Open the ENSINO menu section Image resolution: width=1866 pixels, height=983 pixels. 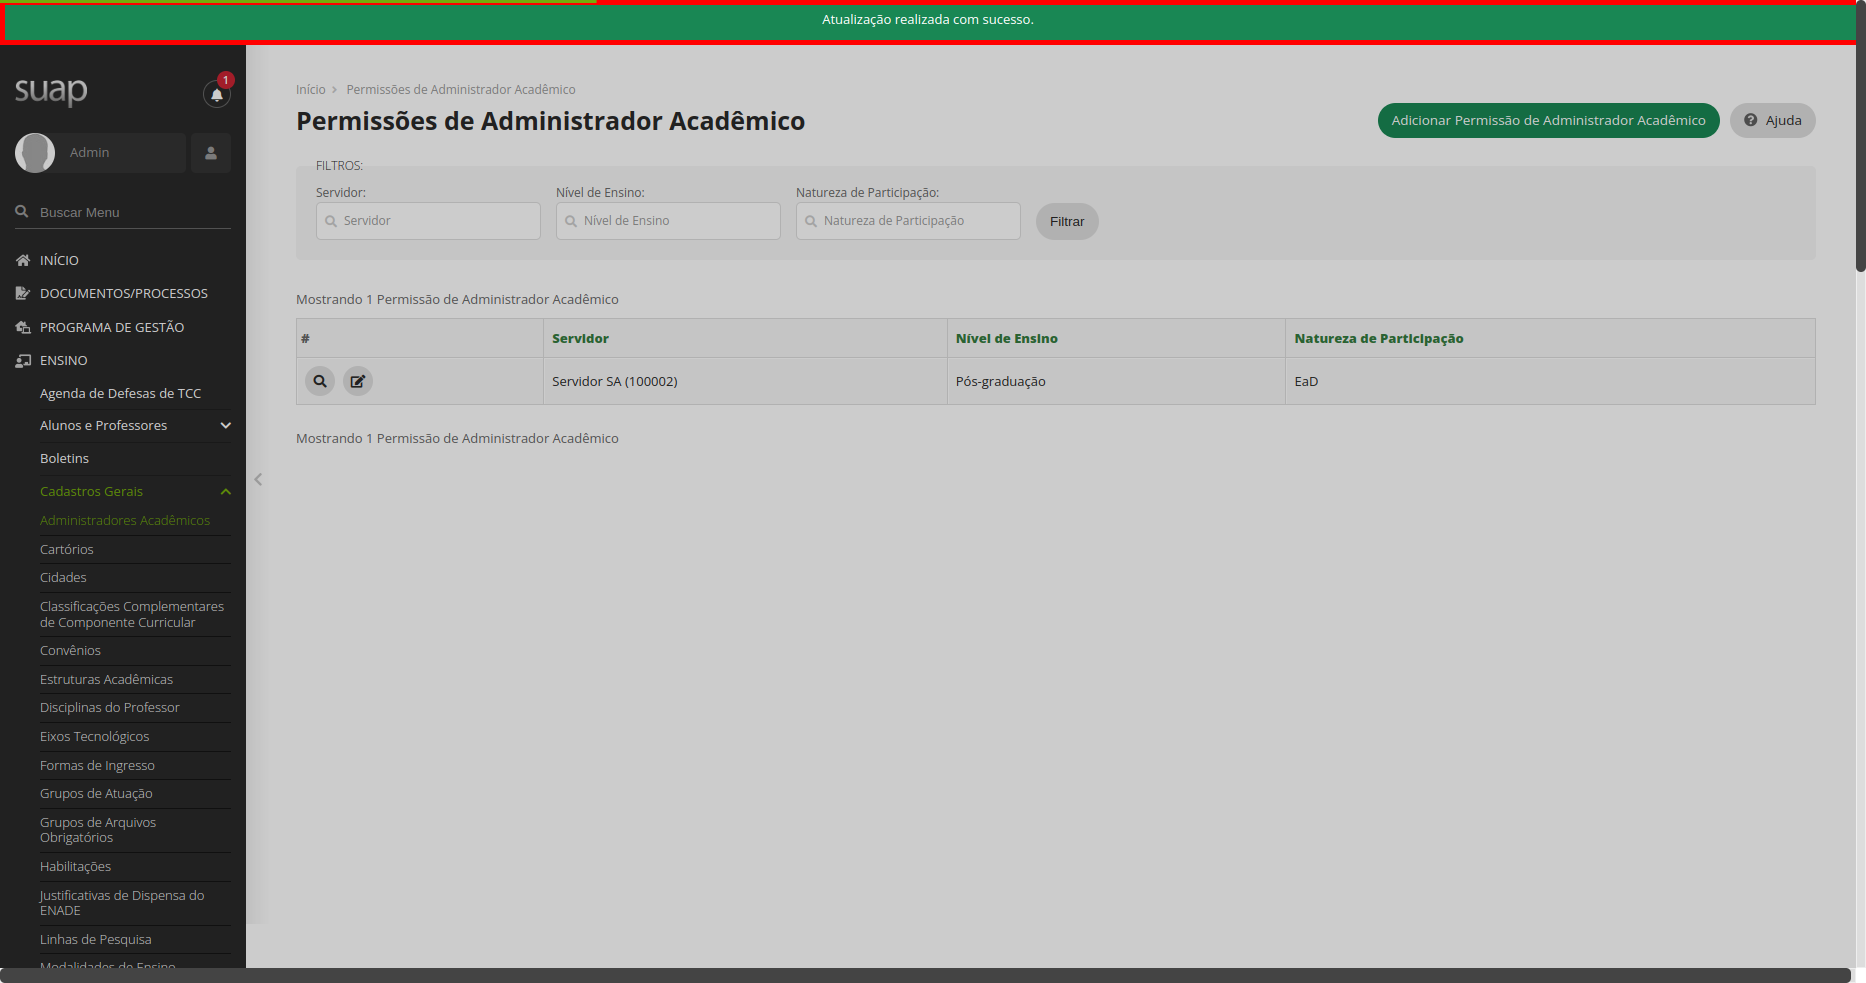[x=64, y=360]
